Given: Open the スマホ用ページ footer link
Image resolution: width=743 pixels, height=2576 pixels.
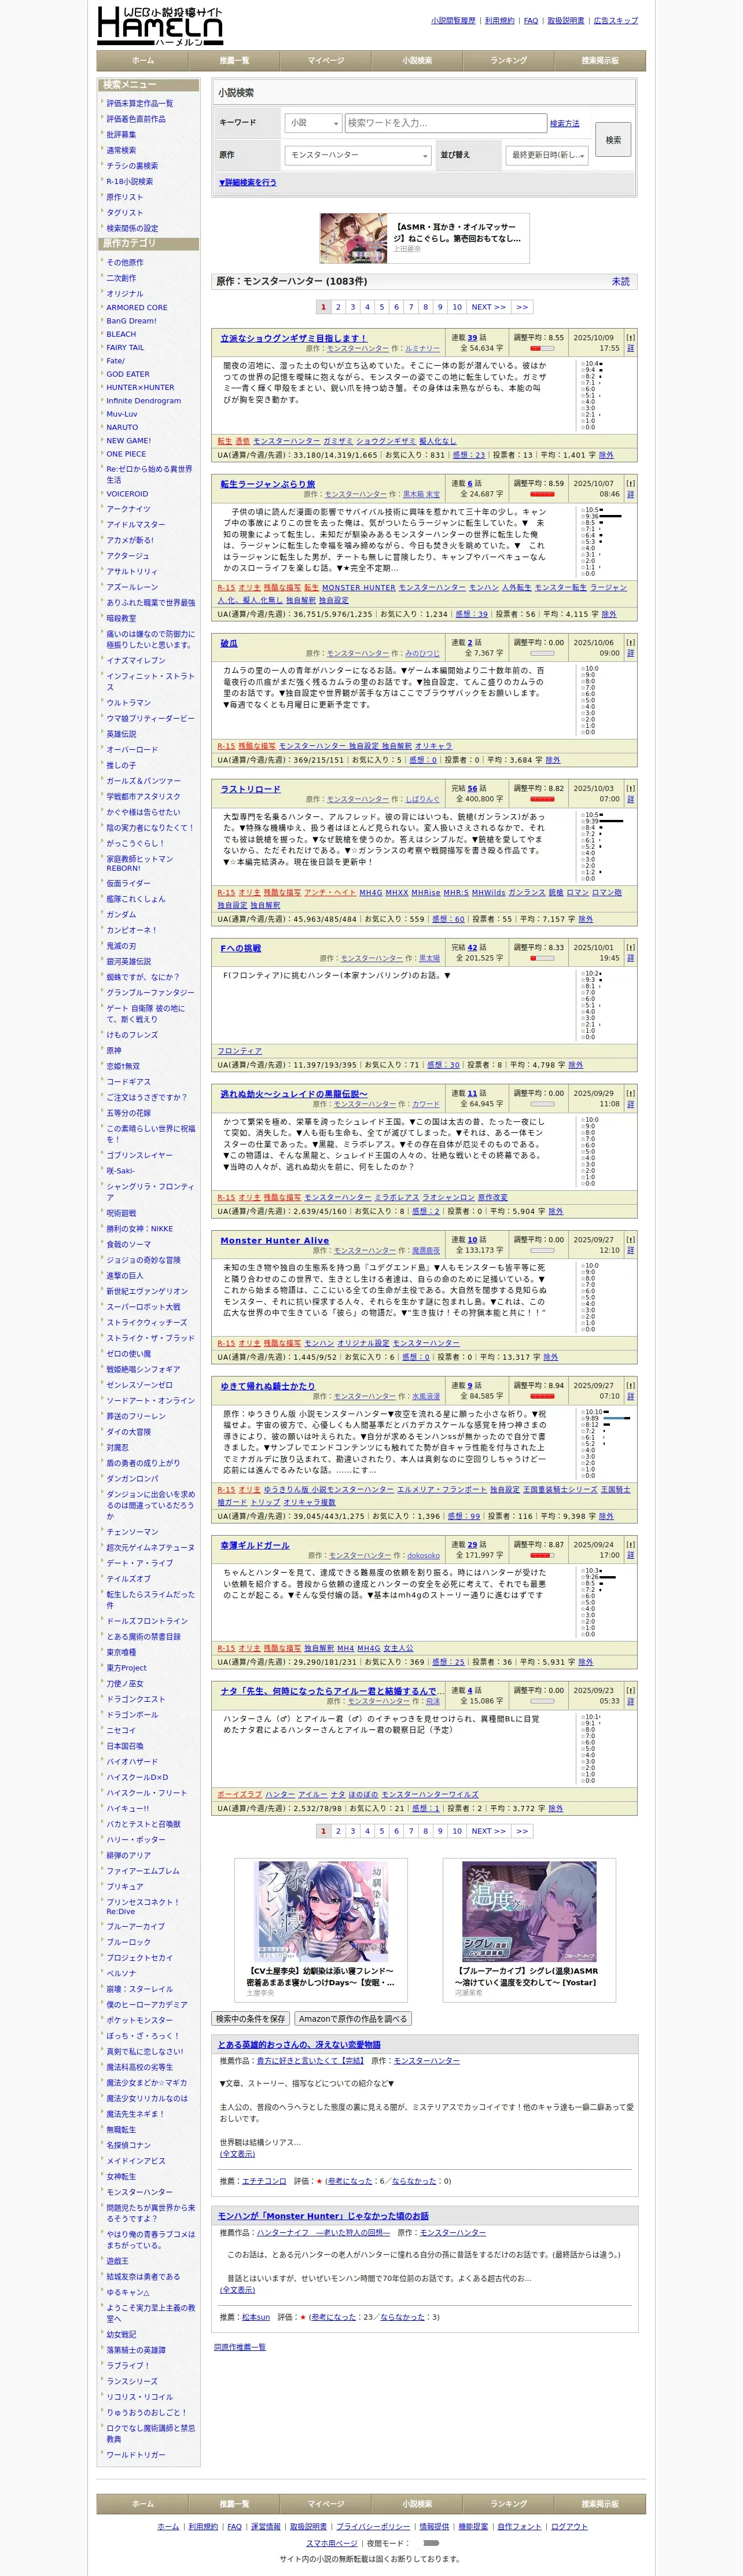Looking at the screenshot, I should (332, 2542).
